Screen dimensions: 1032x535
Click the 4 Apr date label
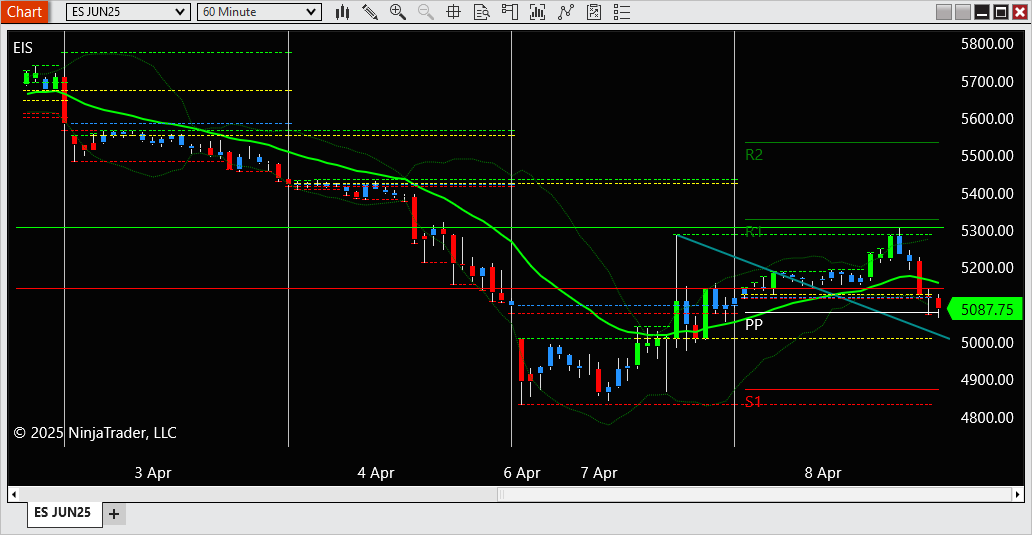(376, 472)
